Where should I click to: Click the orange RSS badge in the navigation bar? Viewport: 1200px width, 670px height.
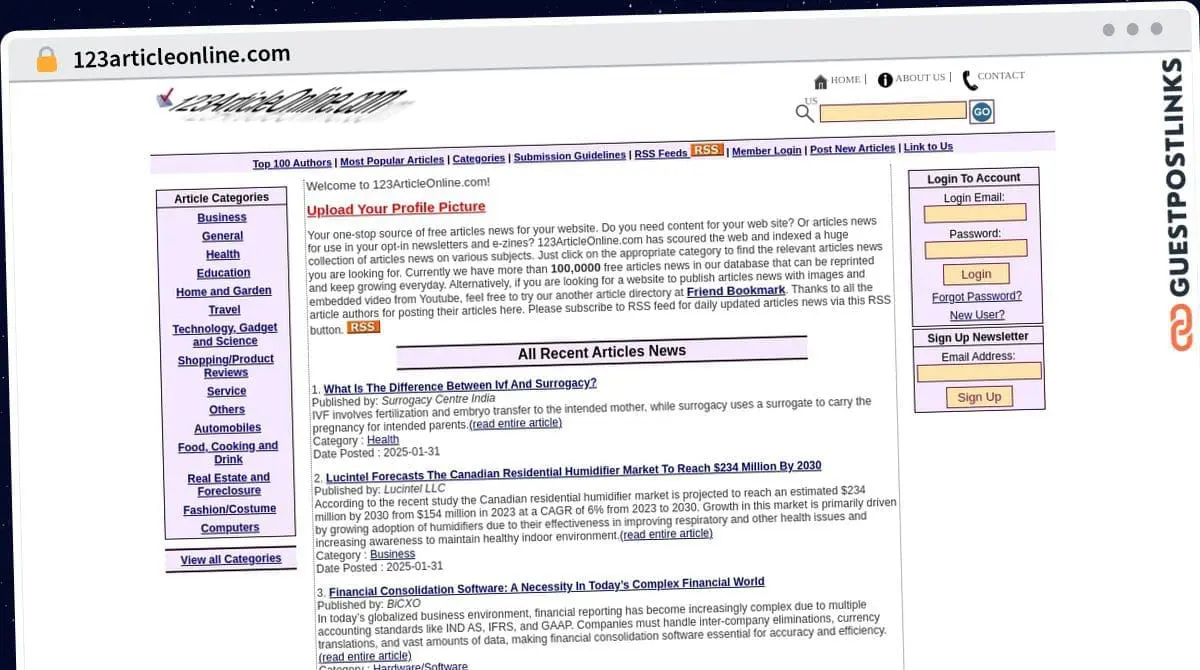point(707,150)
